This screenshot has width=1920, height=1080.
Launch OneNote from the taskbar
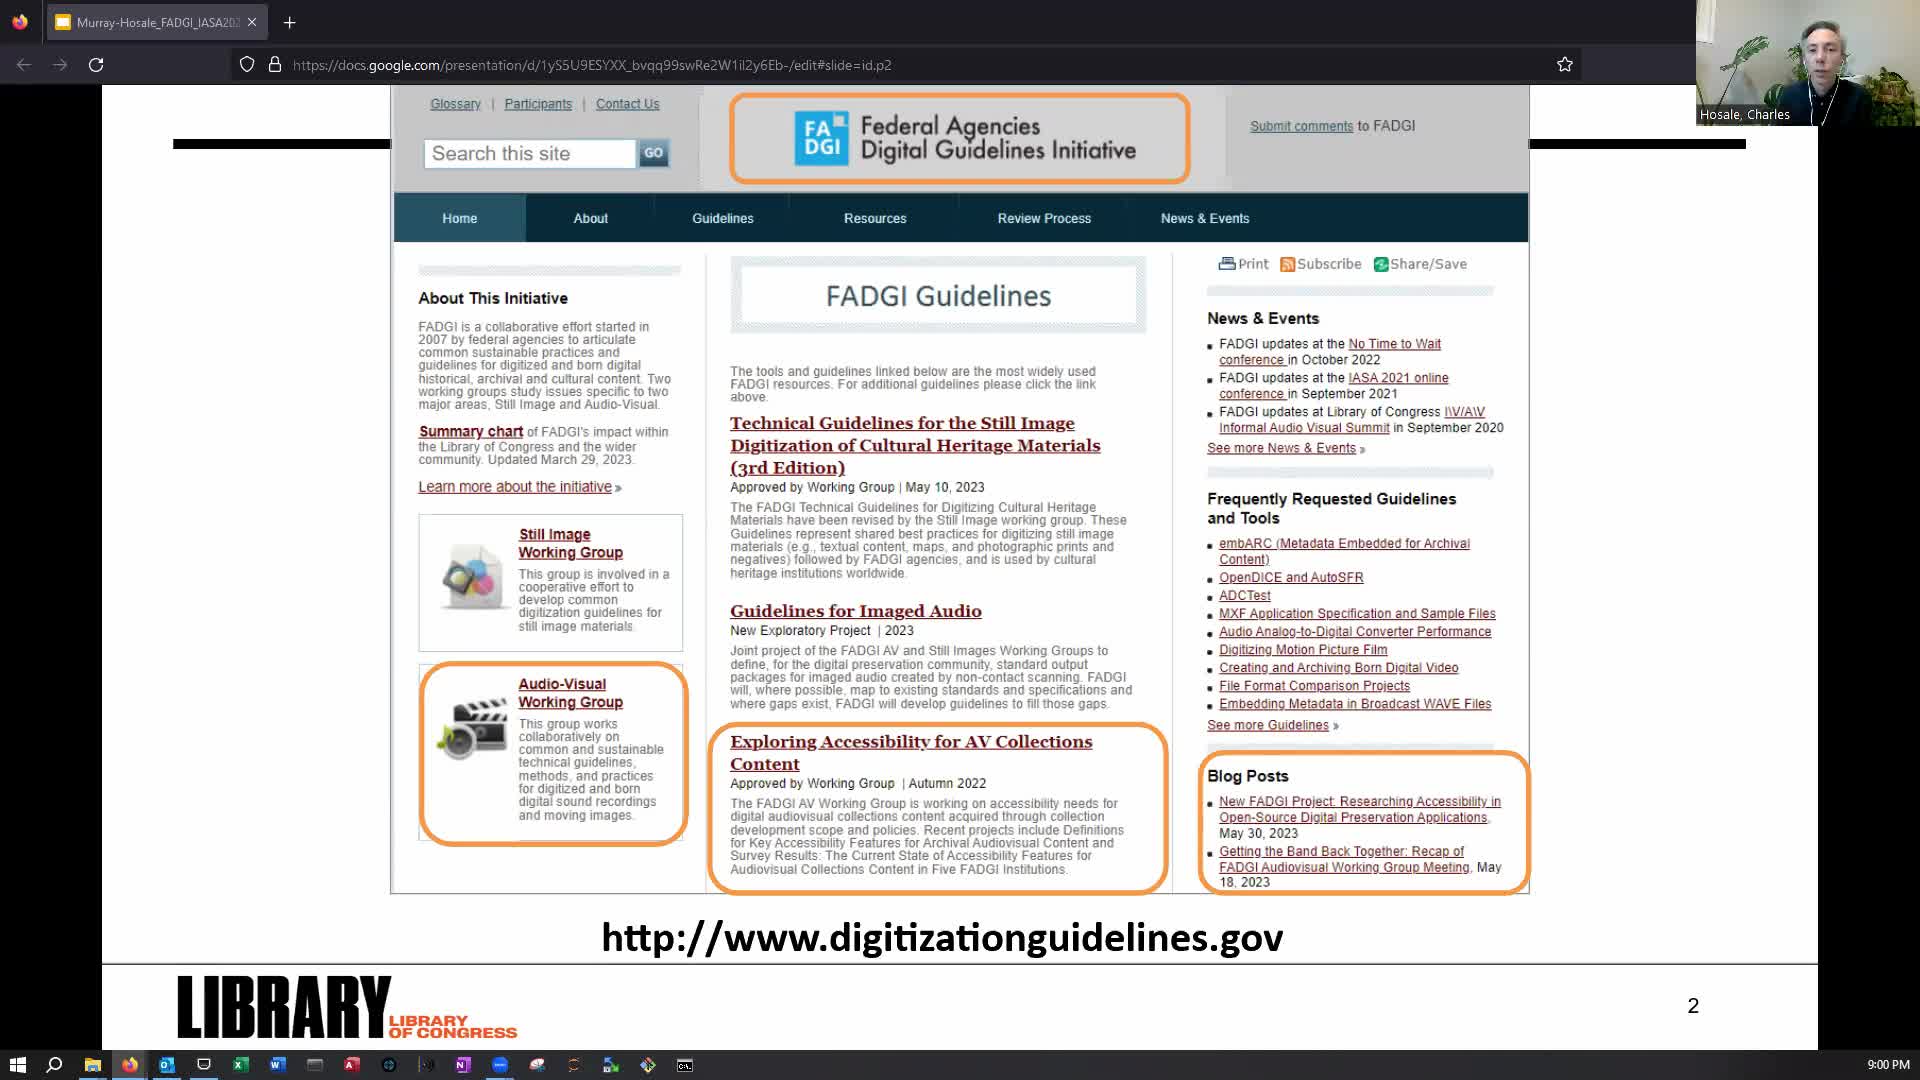(462, 1065)
